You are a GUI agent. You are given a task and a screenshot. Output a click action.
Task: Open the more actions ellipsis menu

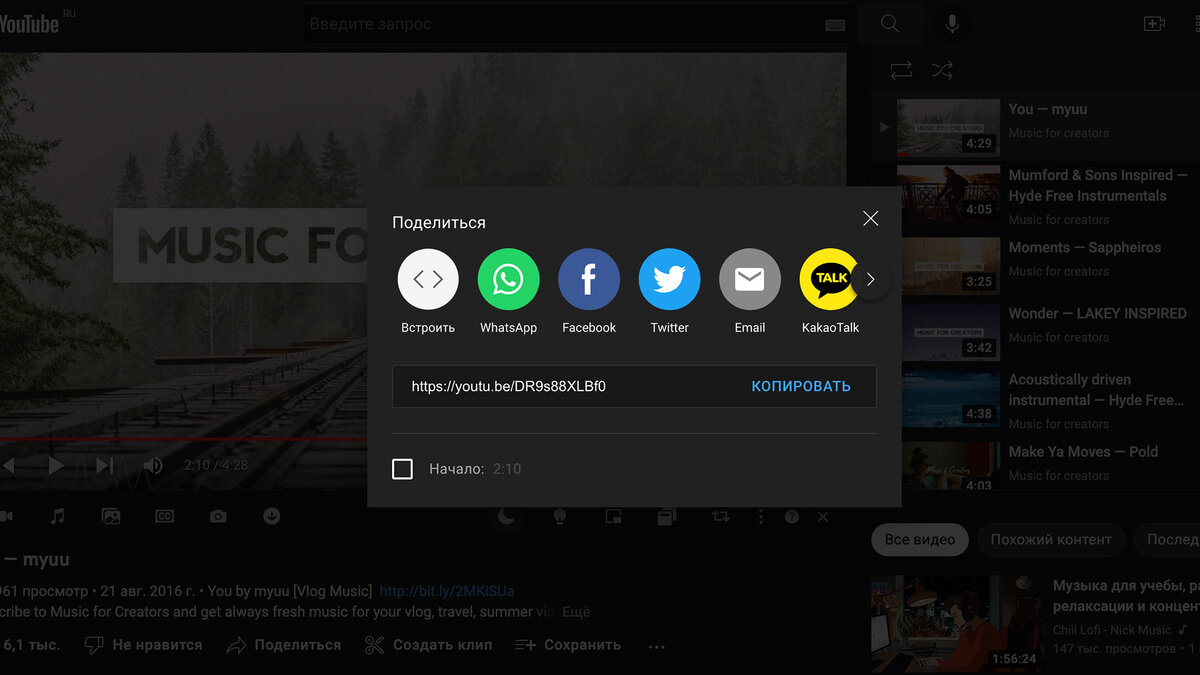pyautogui.click(x=656, y=646)
